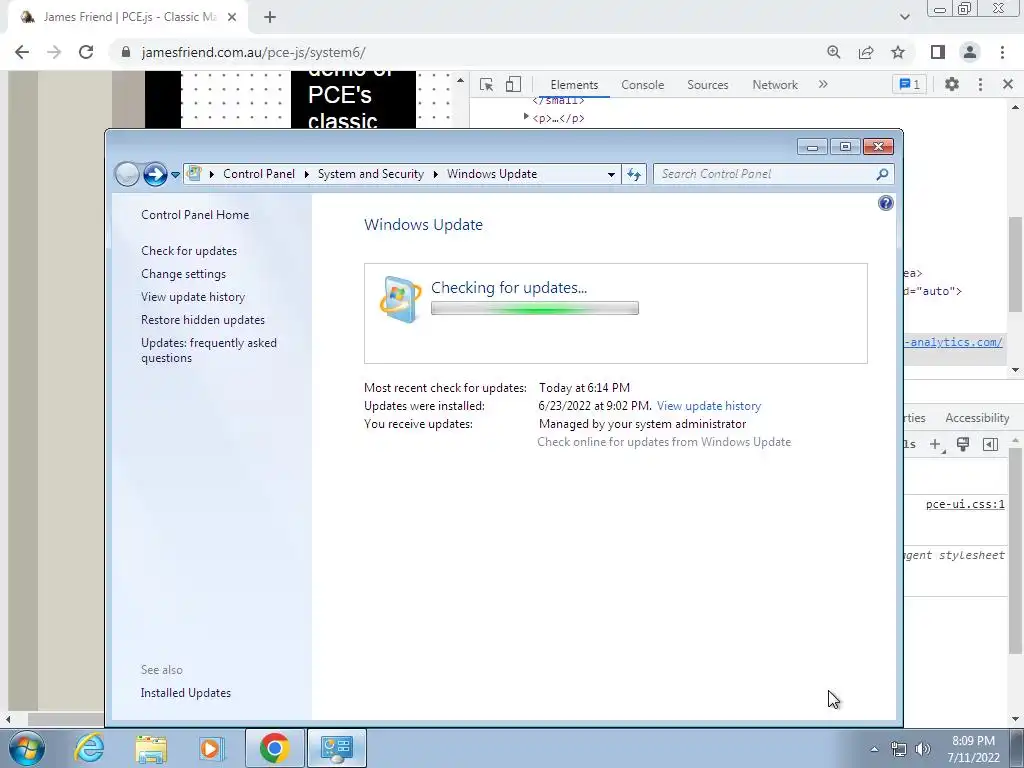Viewport: 1024px width, 768px height.
Task: Click the zoom magnifier icon in address bar
Action: click(x=834, y=52)
